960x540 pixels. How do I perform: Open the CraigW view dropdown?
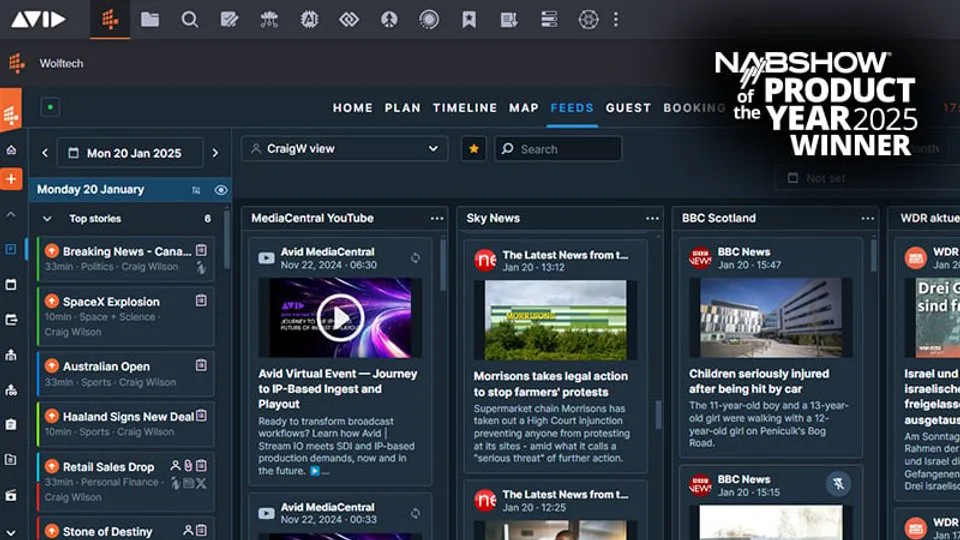(x=345, y=149)
